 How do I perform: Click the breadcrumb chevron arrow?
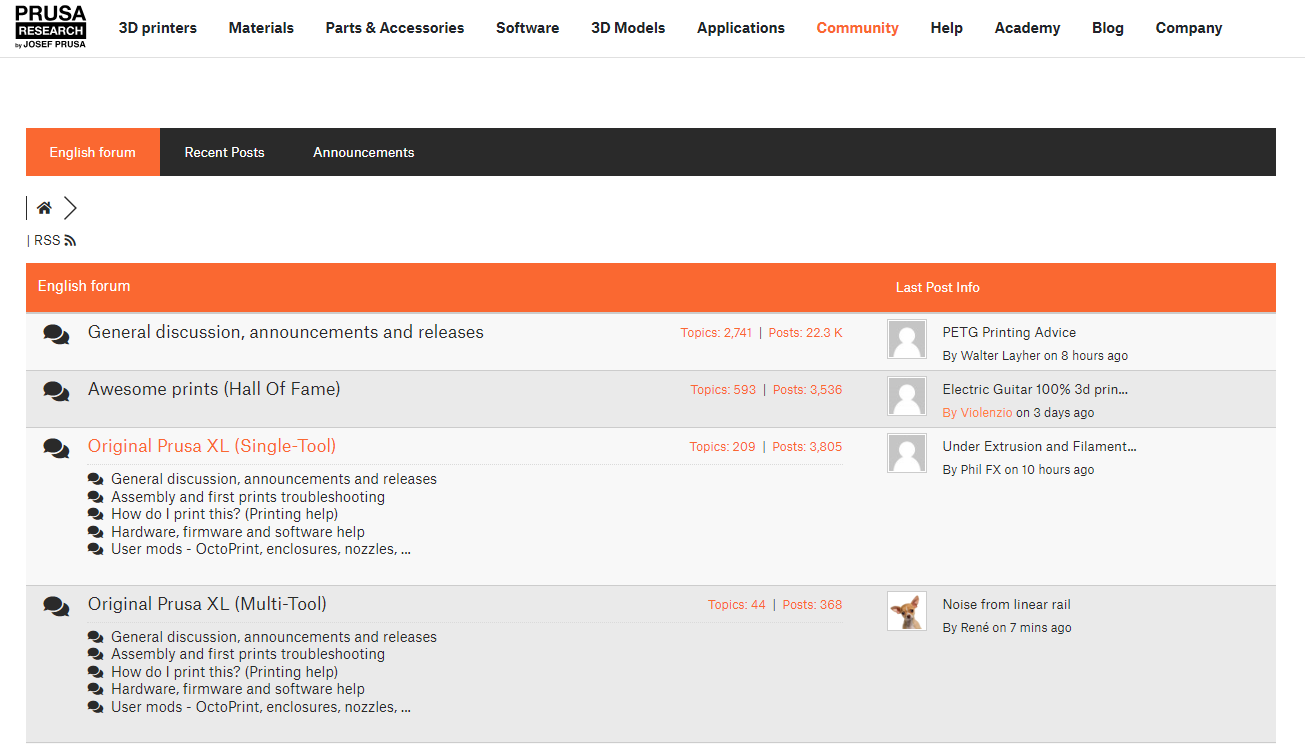coord(70,208)
